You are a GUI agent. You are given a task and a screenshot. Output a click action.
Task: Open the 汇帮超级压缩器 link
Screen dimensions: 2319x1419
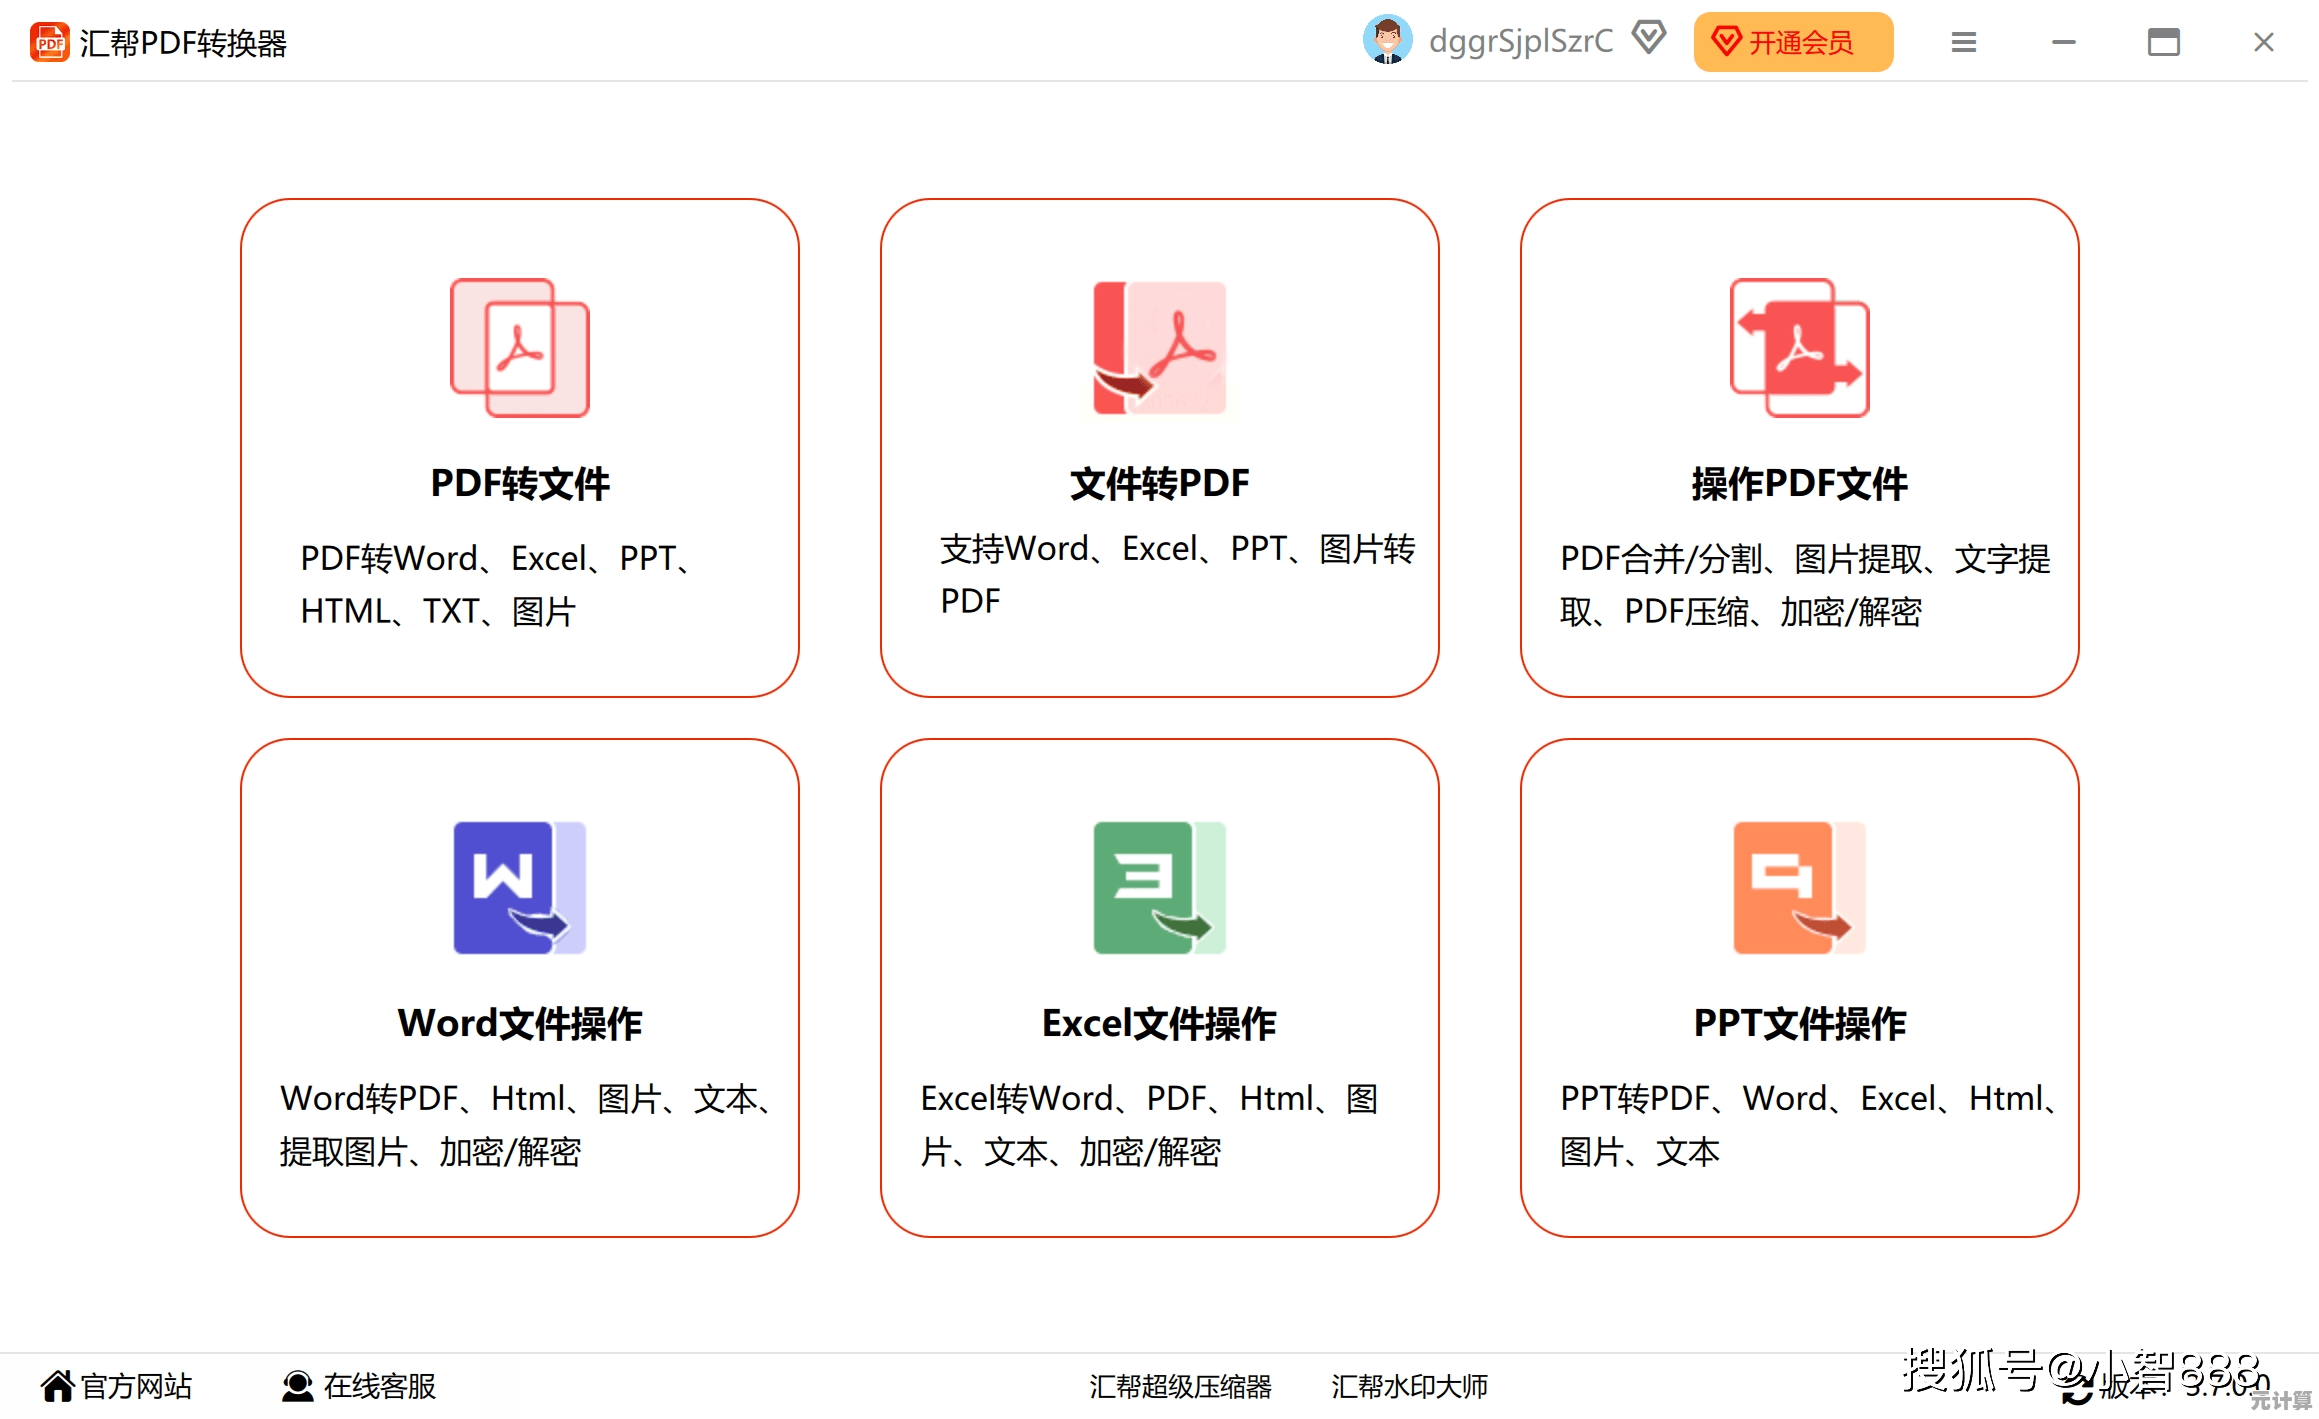tap(1180, 1386)
